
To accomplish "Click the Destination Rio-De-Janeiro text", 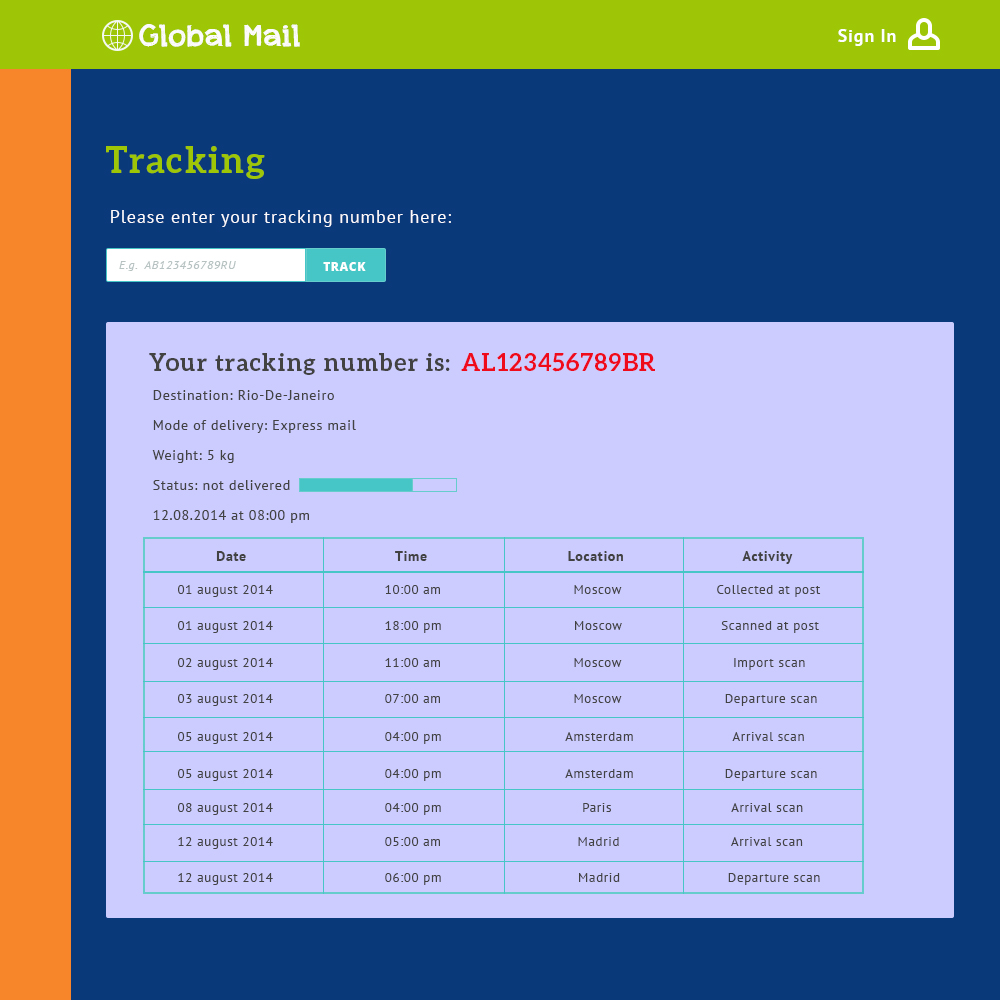I will coord(243,396).
